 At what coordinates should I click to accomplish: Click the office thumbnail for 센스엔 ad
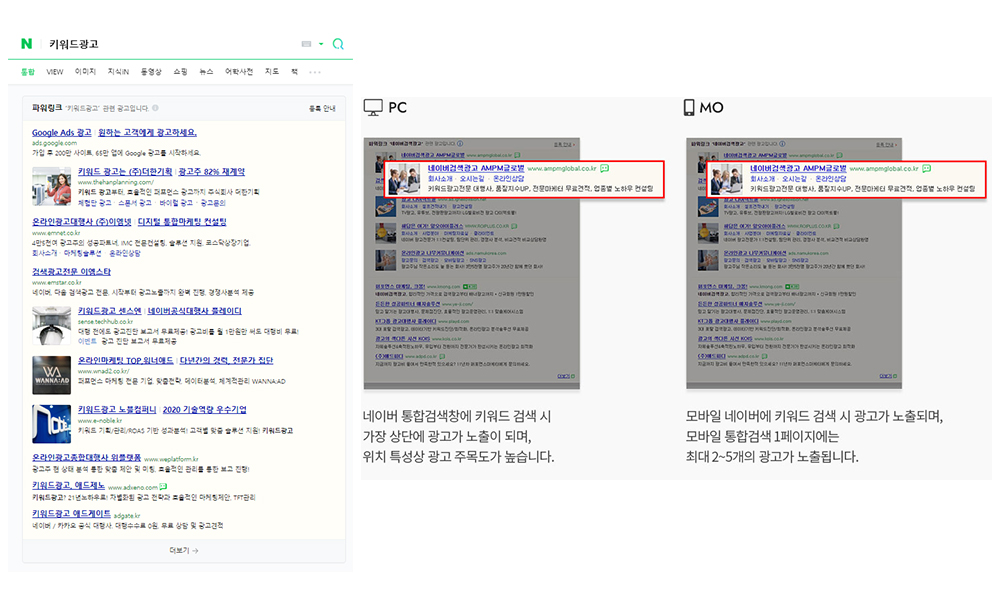[52, 325]
